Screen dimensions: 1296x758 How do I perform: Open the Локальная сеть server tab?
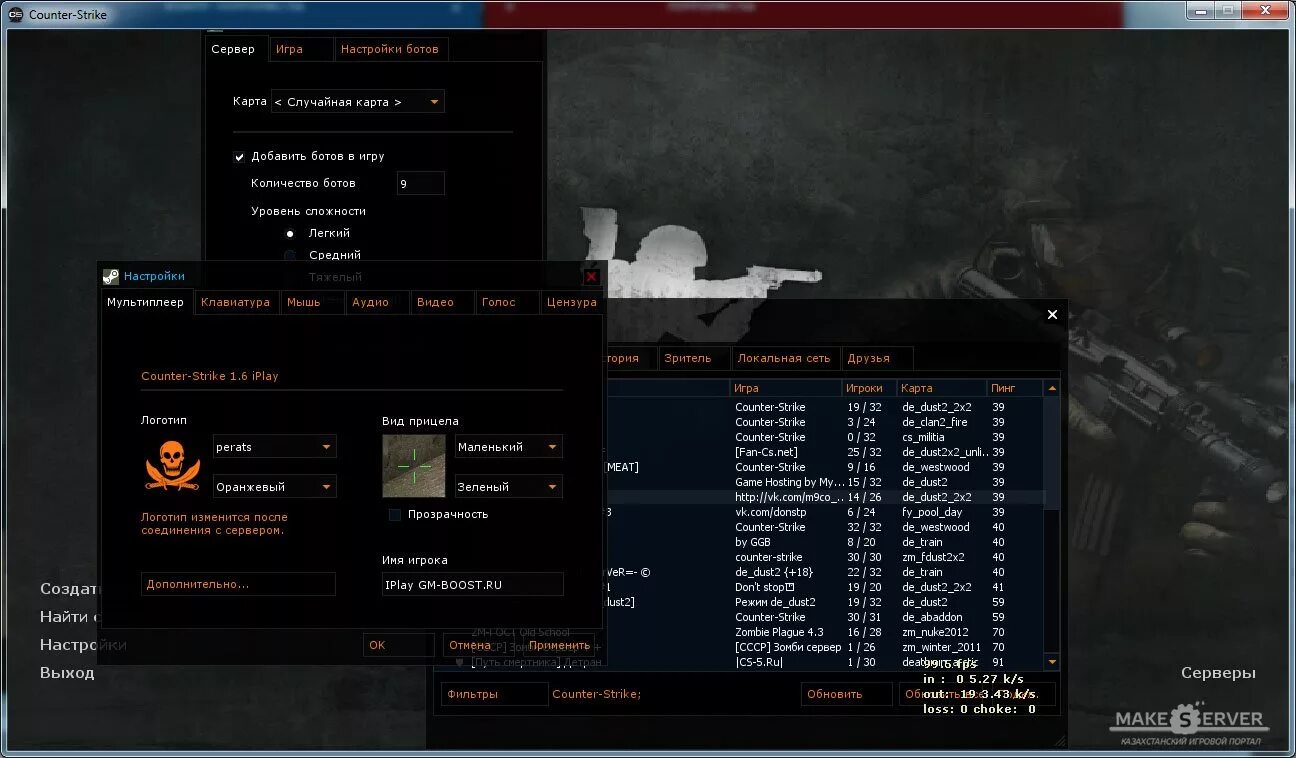(784, 358)
